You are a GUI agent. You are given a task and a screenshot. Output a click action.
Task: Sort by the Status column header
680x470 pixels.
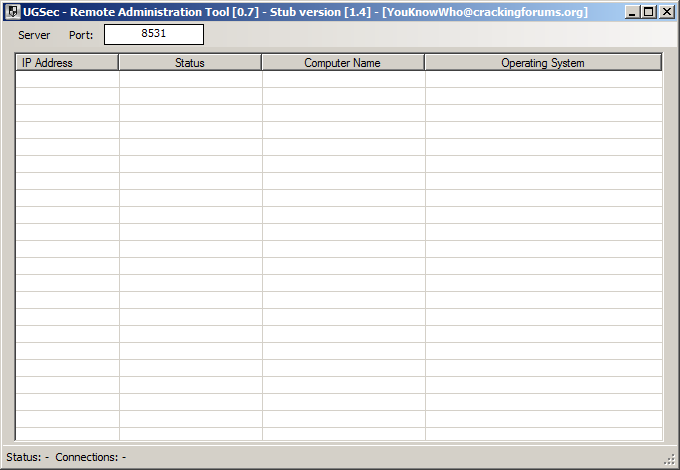190,63
